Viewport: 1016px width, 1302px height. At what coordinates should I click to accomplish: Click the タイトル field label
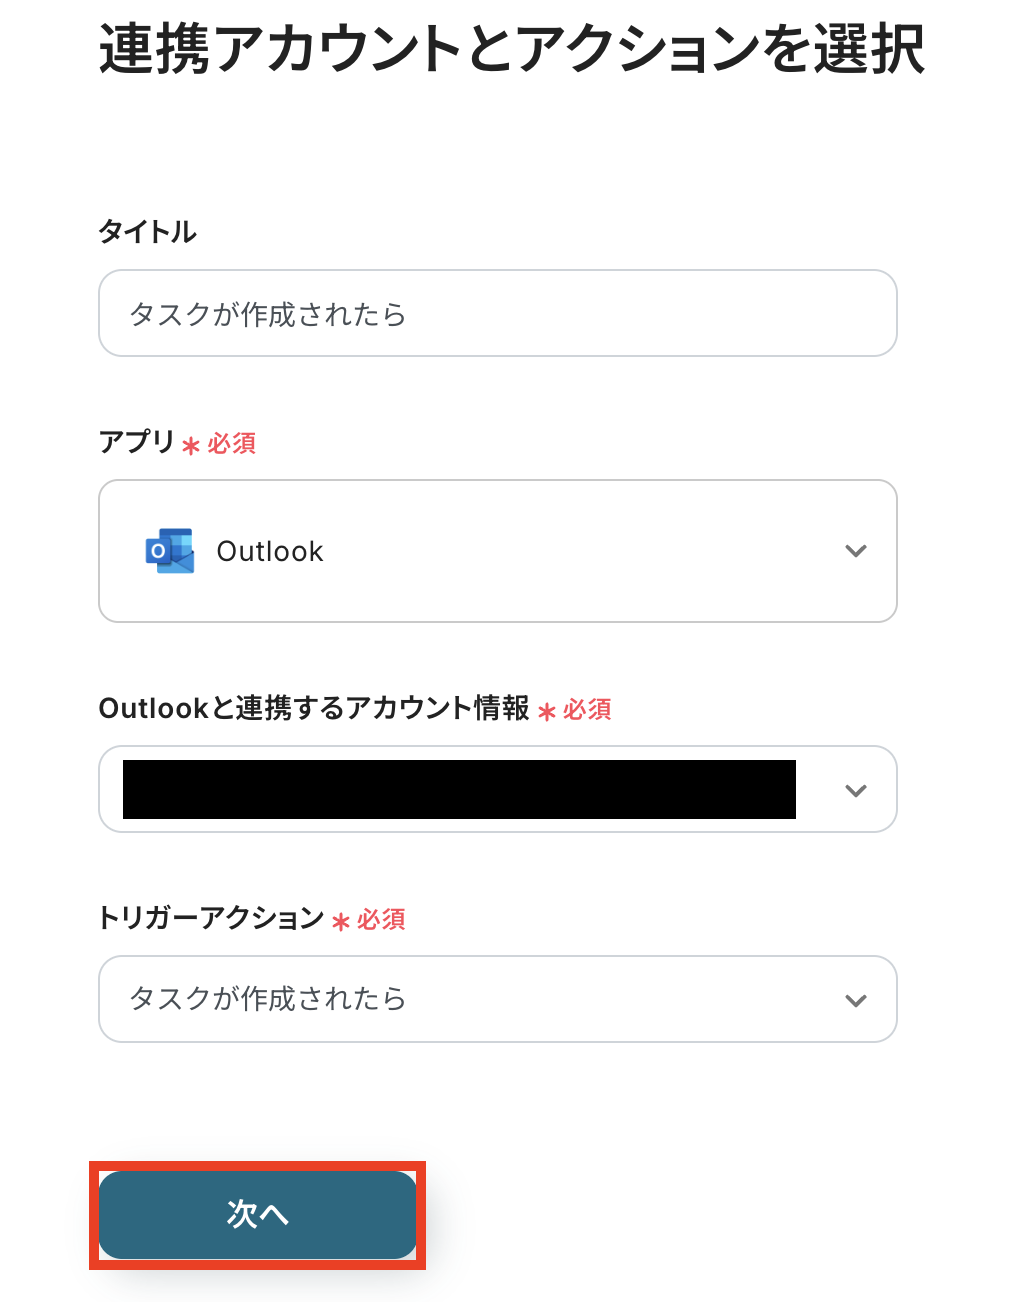pyautogui.click(x=147, y=232)
